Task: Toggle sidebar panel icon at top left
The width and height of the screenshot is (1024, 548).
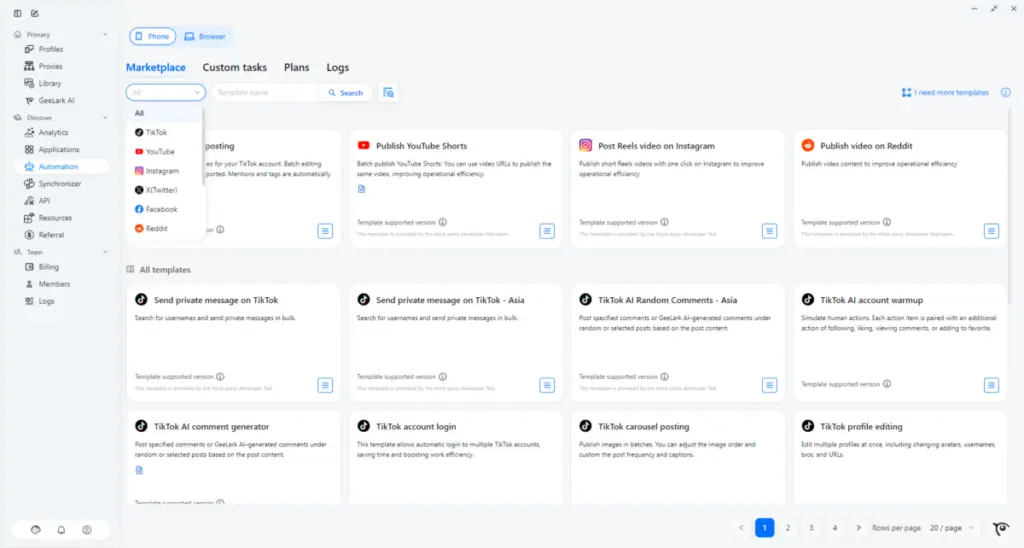Action: click(x=17, y=13)
